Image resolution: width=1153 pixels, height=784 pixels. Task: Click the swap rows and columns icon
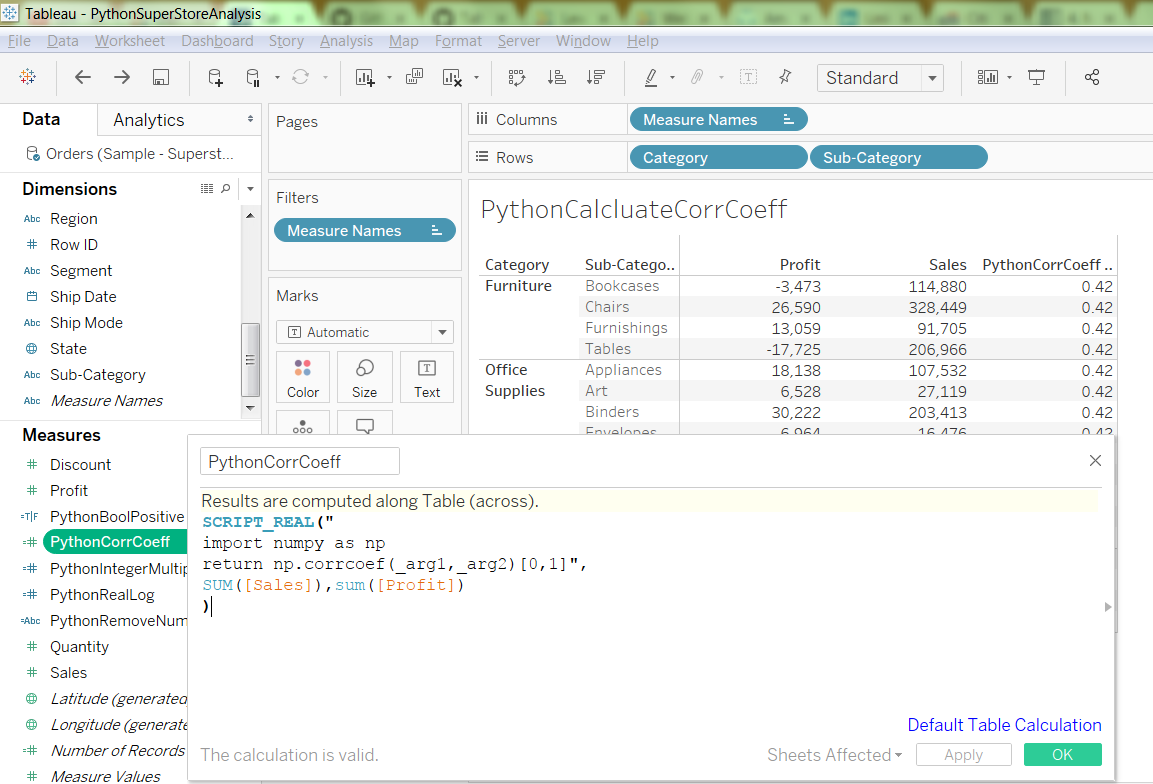pyautogui.click(x=516, y=78)
